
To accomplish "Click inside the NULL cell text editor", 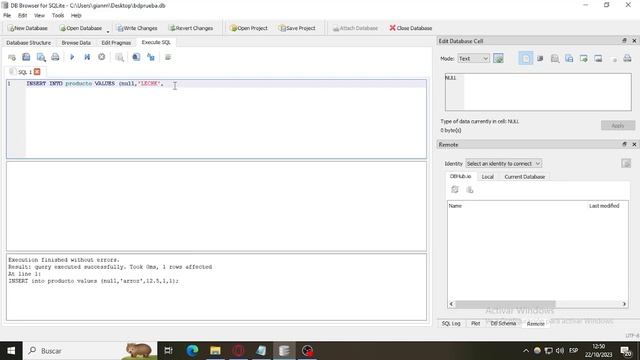I will tap(538, 92).
